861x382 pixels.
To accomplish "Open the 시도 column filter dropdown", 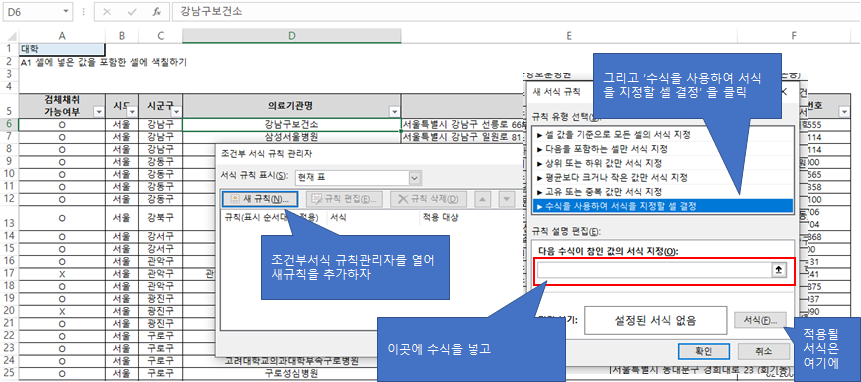I will pyautogui.click(x=132, y=112).
